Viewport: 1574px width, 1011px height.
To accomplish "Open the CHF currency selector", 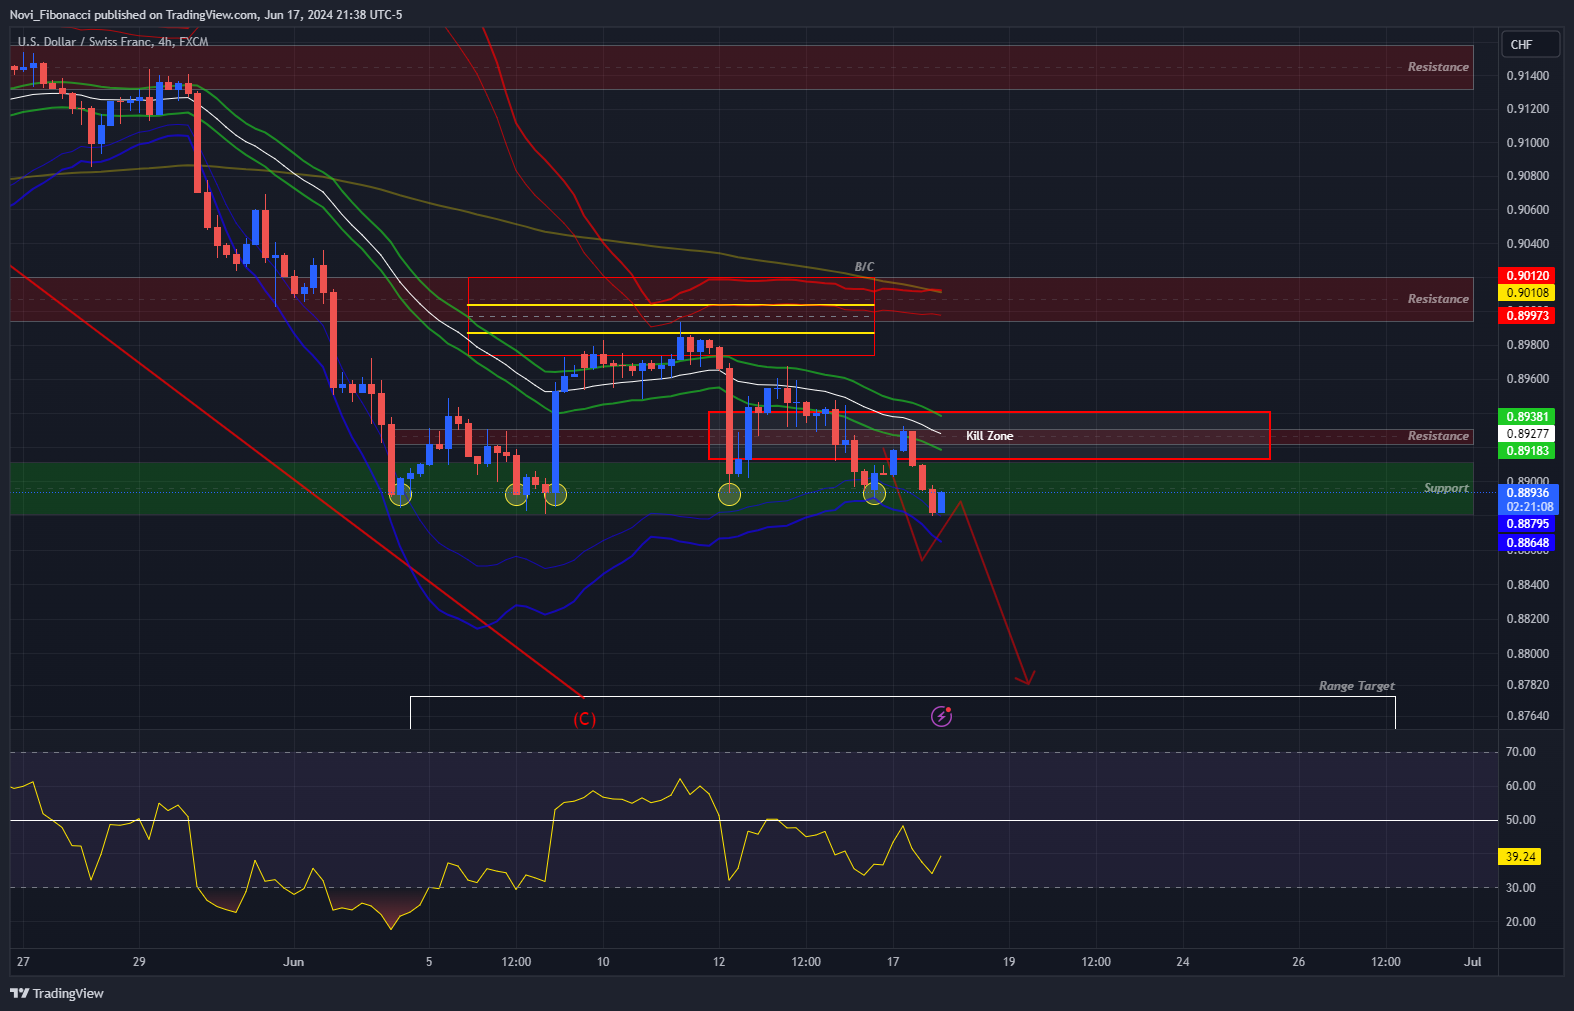I will pyautogui.click(x=1530, y=45).
